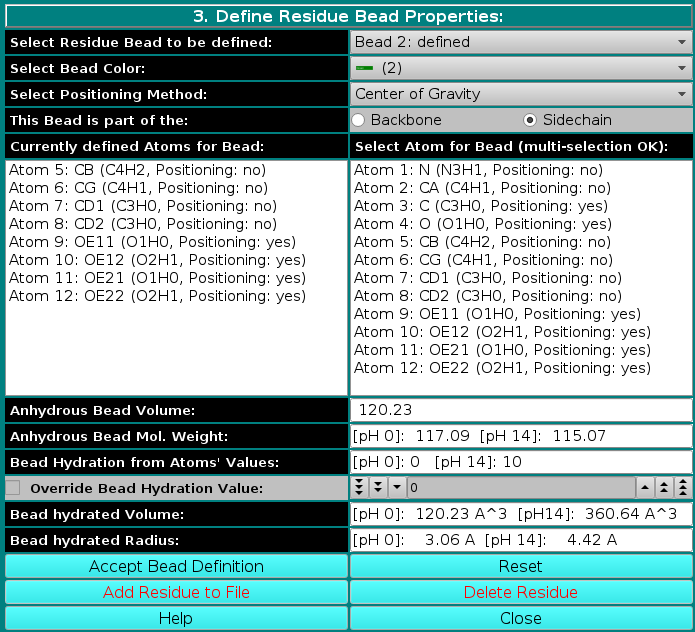The image size is (695, 632).
Task: Click Add Residue to File
Action: click(176, 592)
